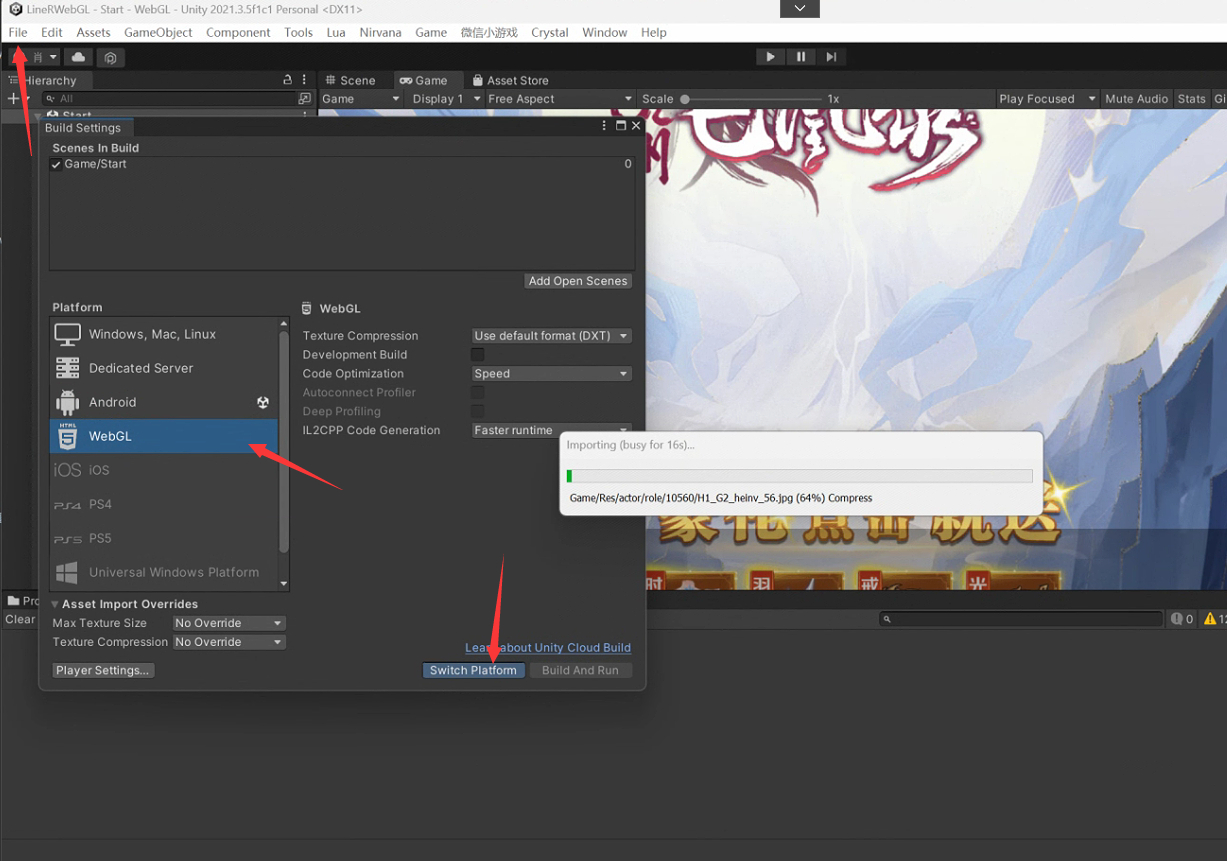
Task: Enable the Development Build checkbox
Action: (x=478, y=355)
